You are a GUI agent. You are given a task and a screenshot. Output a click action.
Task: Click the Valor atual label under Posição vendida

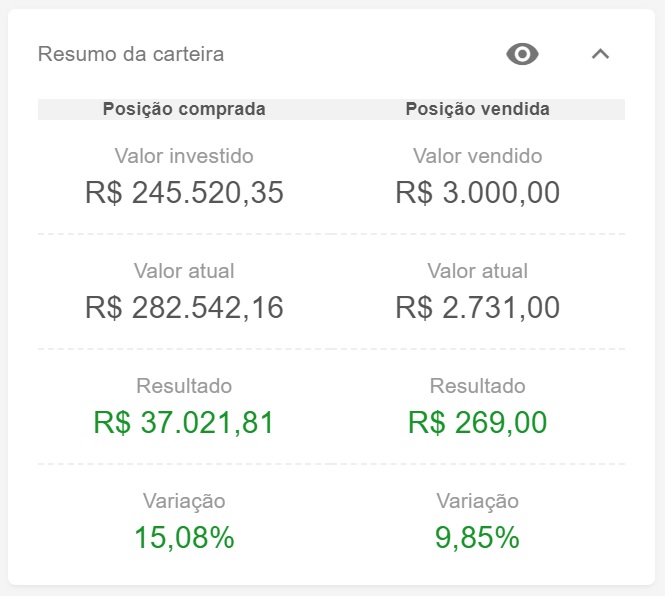[x=477, y=271]
